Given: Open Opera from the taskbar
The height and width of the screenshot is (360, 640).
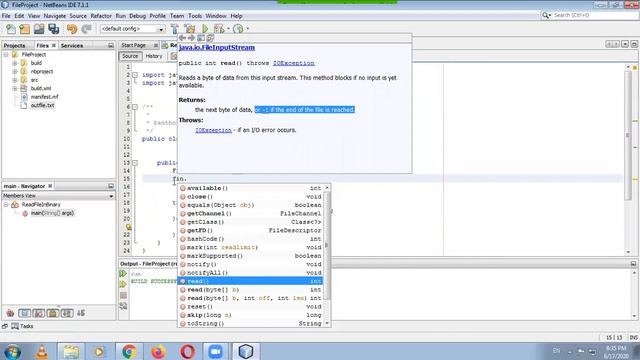Looking at the screenshot, I should 187,351.
